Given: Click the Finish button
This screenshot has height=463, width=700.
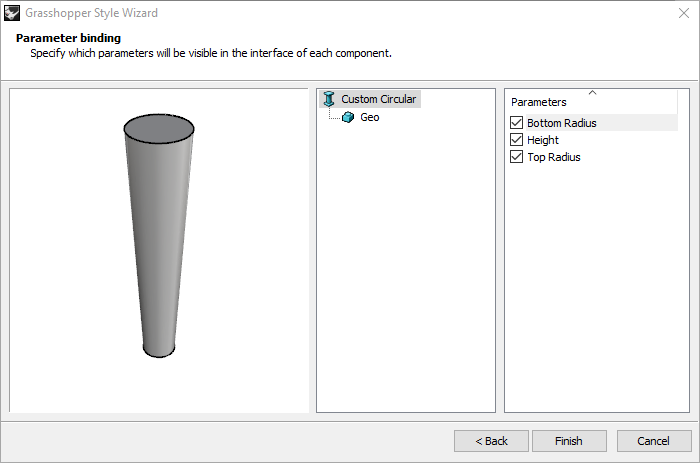Looking at the screenshot, I should (x=569, y=441).
